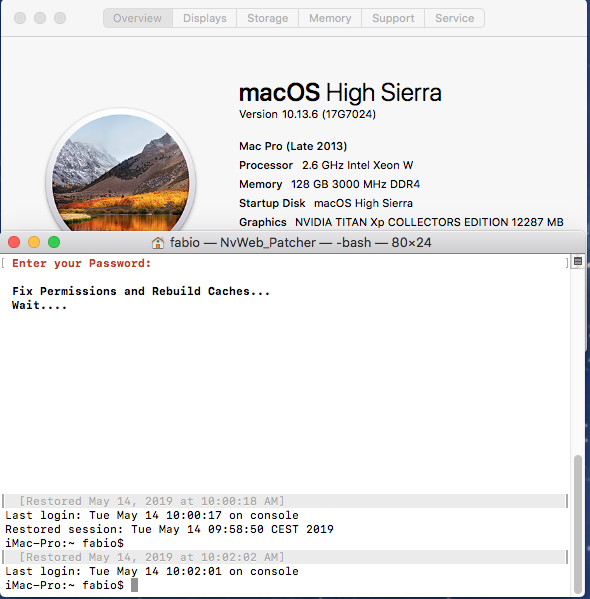Click the Terminal window title text
The image size is (590, 599).
pyautogui.click(x=300, y=243)
